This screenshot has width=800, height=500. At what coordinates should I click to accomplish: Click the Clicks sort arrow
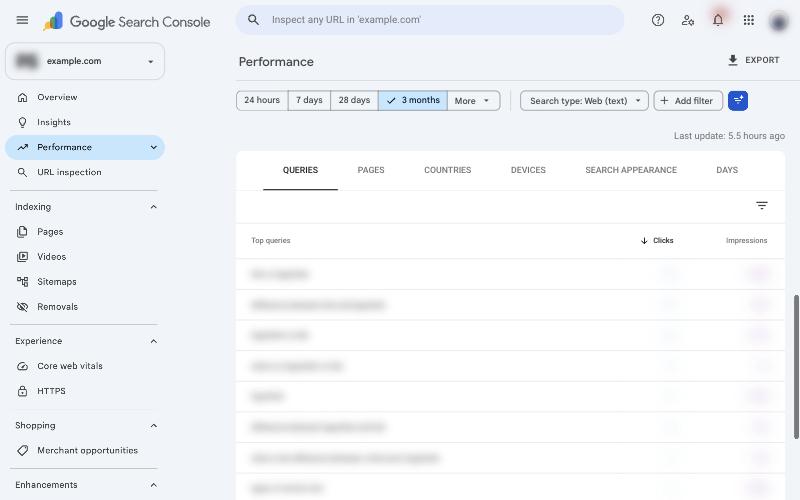pyautogui.click(x=644, y=240)
